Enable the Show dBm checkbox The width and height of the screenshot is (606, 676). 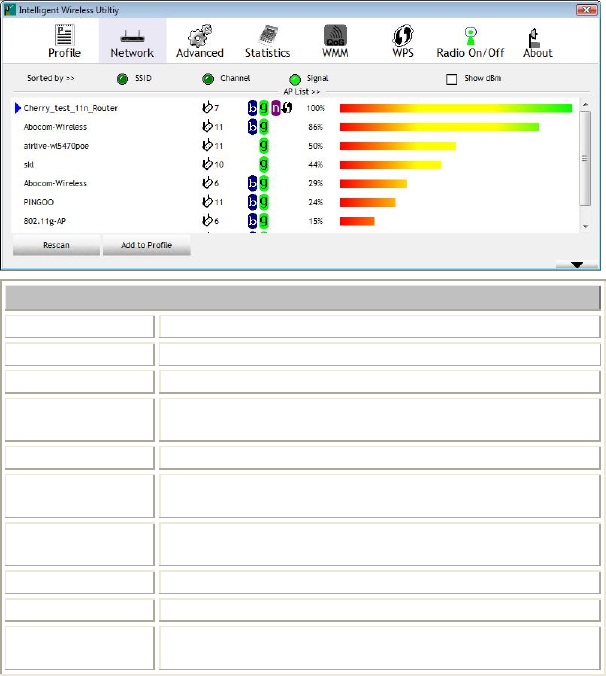[451, 79]
